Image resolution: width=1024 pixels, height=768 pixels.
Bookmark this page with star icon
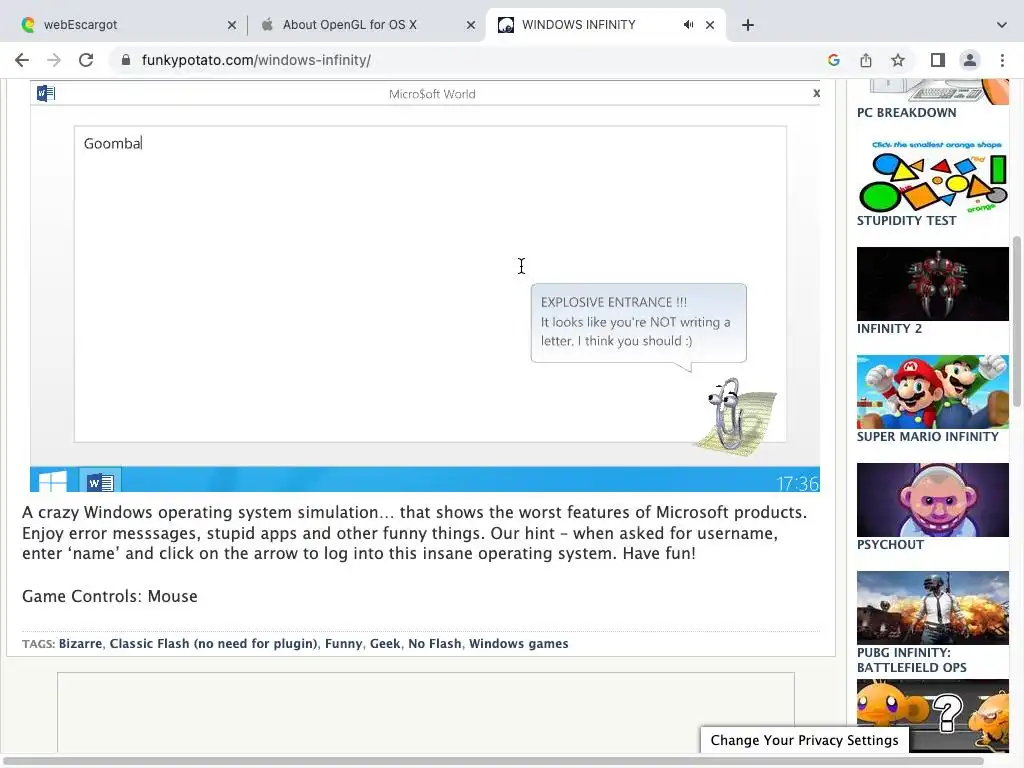898,60
